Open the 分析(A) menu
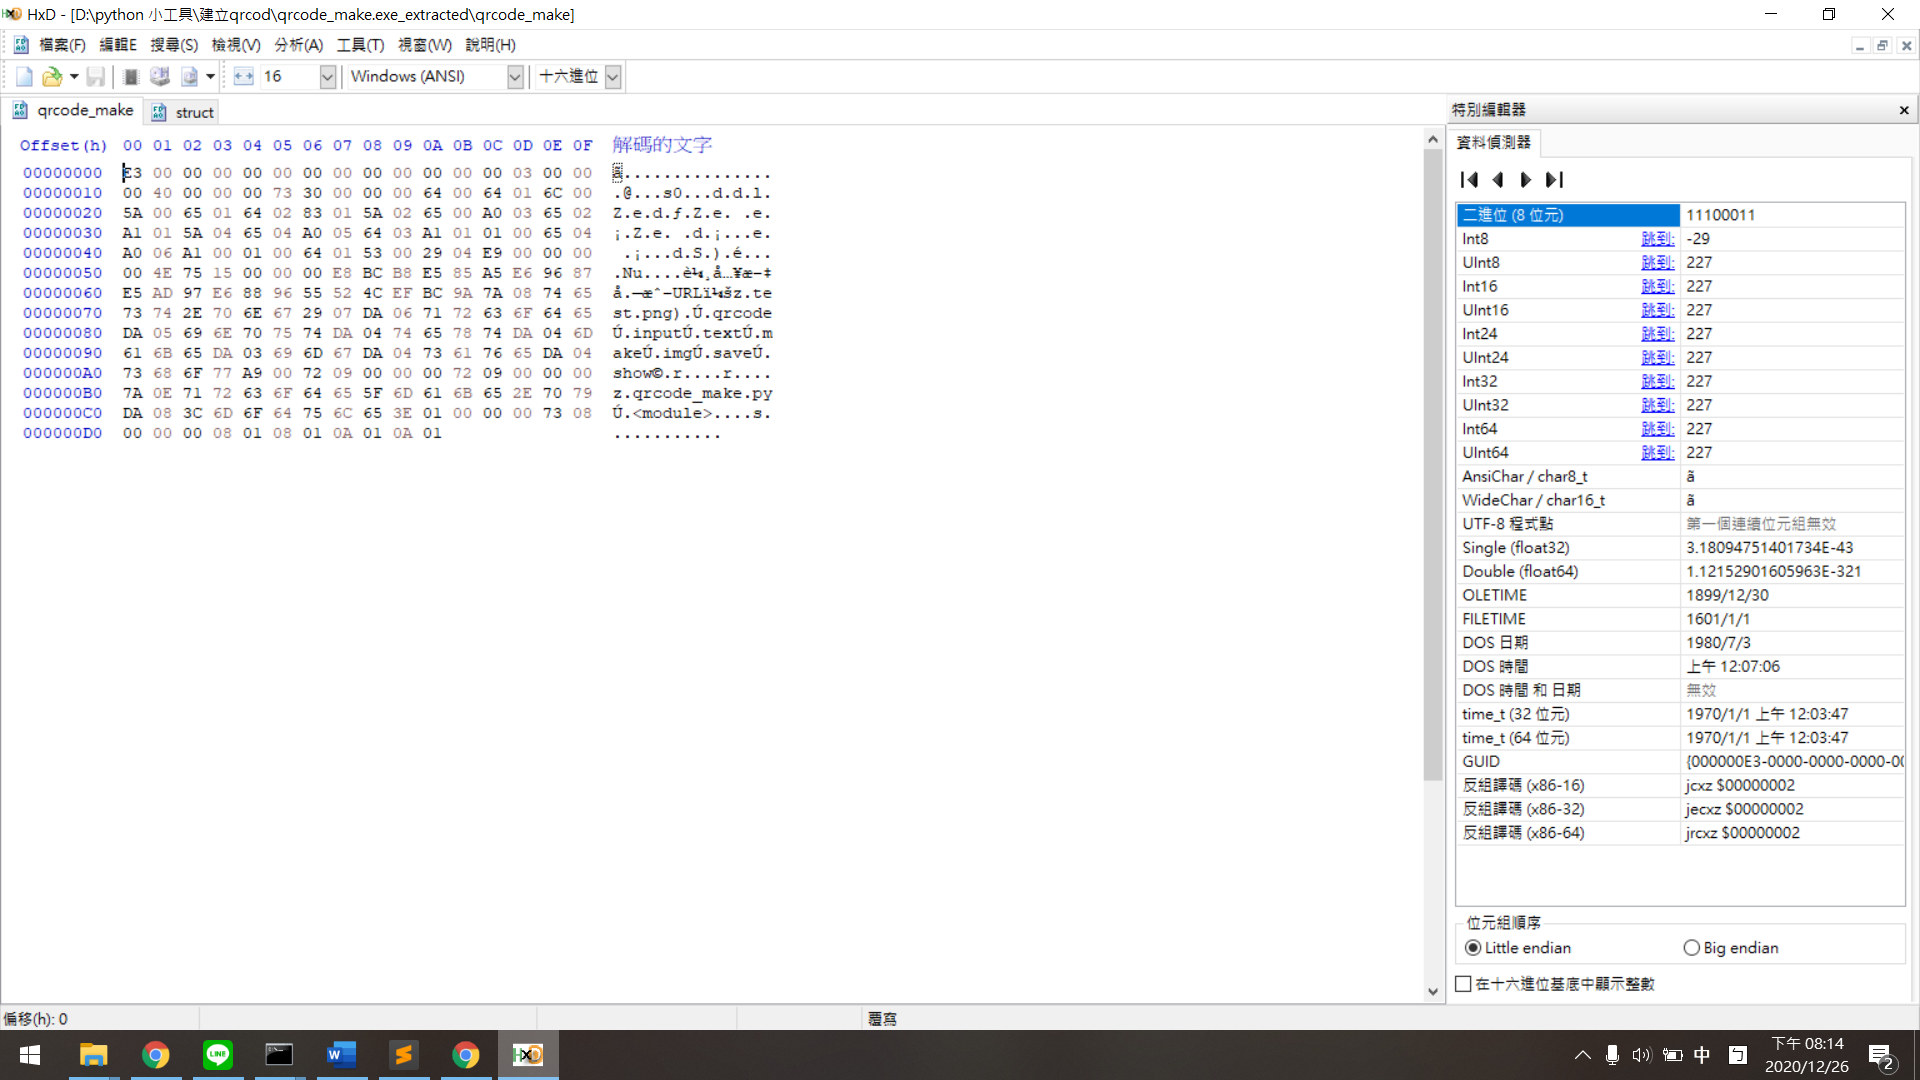 (298, 45)
